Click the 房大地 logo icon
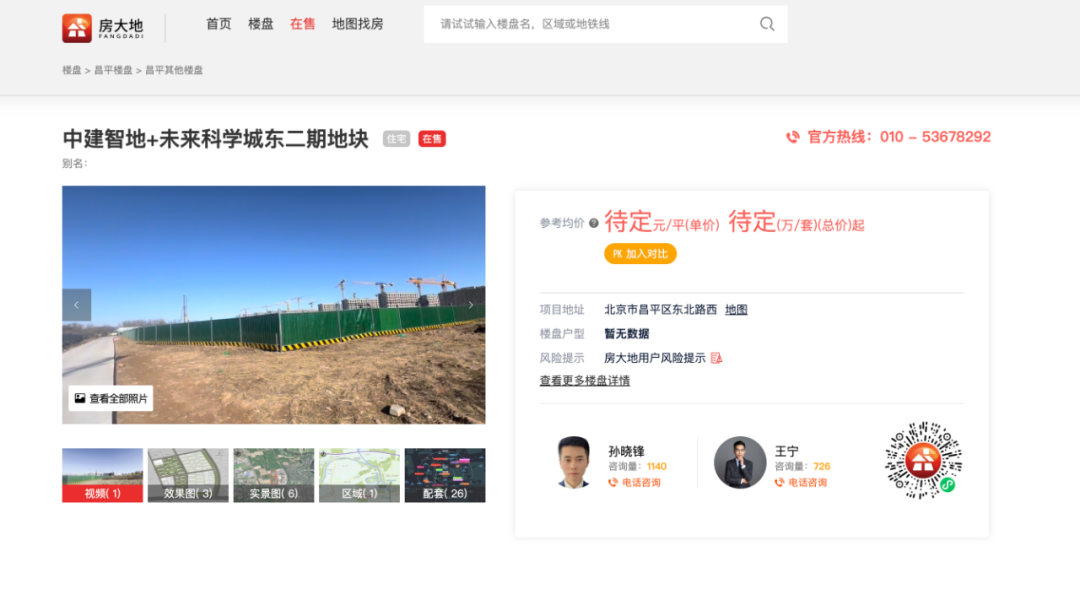 click(x=76, y=28)
